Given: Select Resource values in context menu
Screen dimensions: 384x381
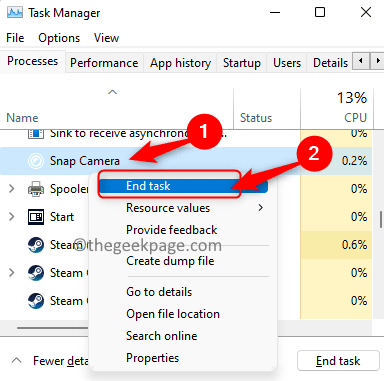Looking at the screenshot, I should tap(168, 208).
